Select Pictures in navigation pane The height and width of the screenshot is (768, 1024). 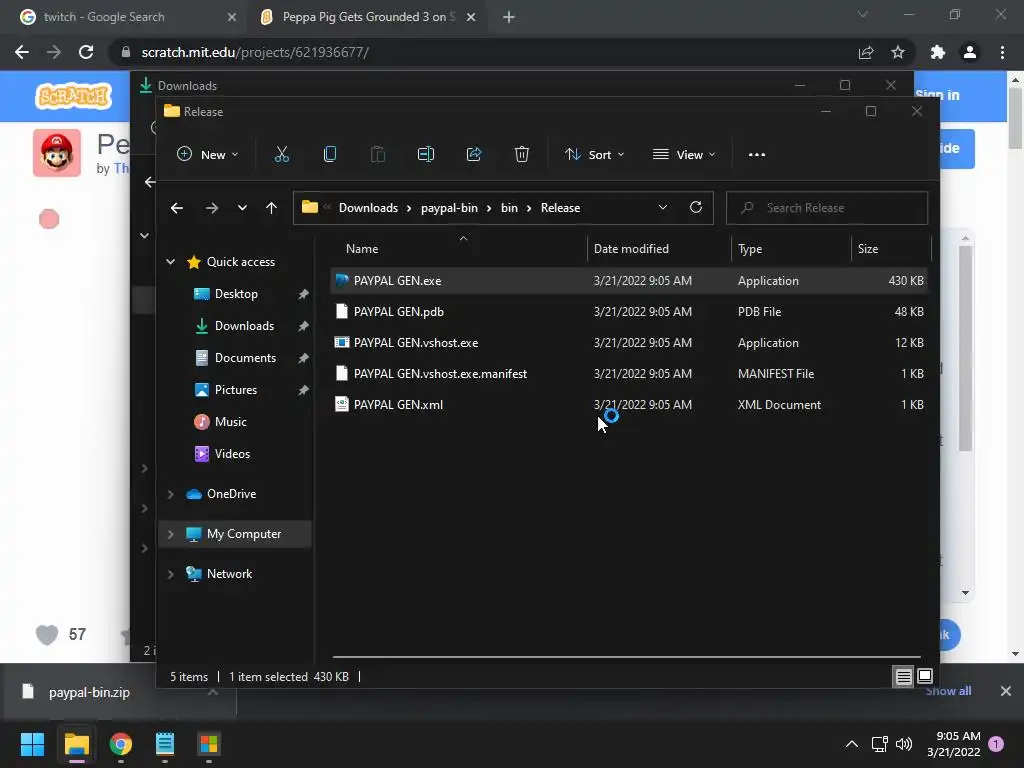click(x=236, y=390)
